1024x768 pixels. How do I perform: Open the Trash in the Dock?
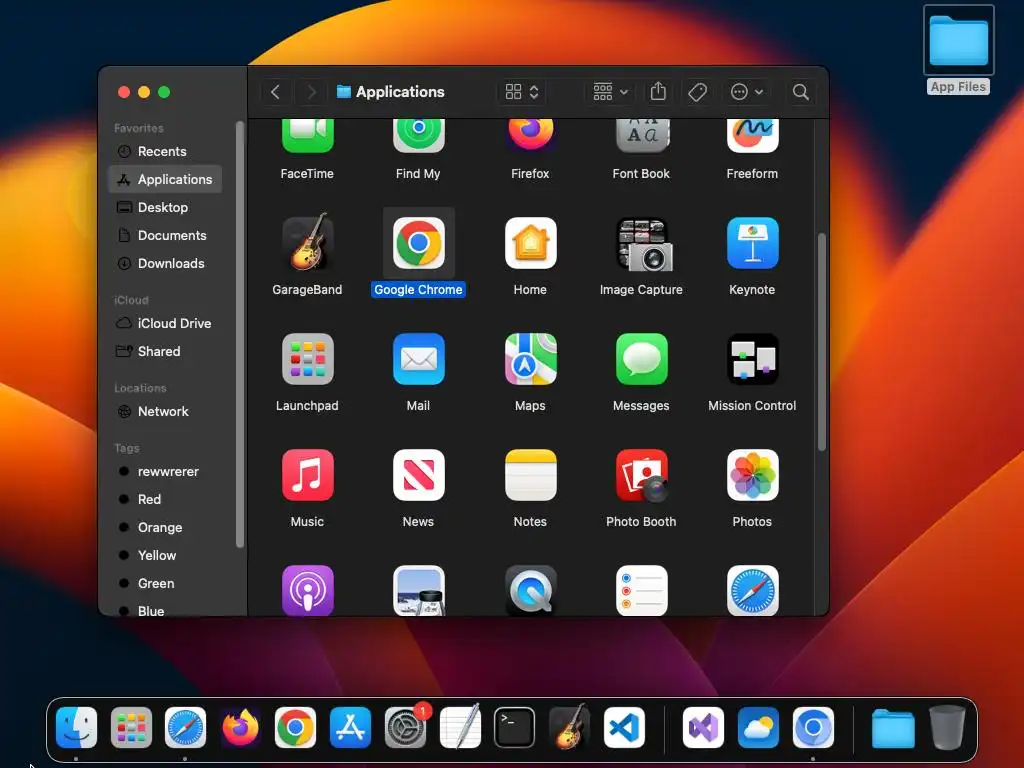pyautogui.click(x=948, y=727)
